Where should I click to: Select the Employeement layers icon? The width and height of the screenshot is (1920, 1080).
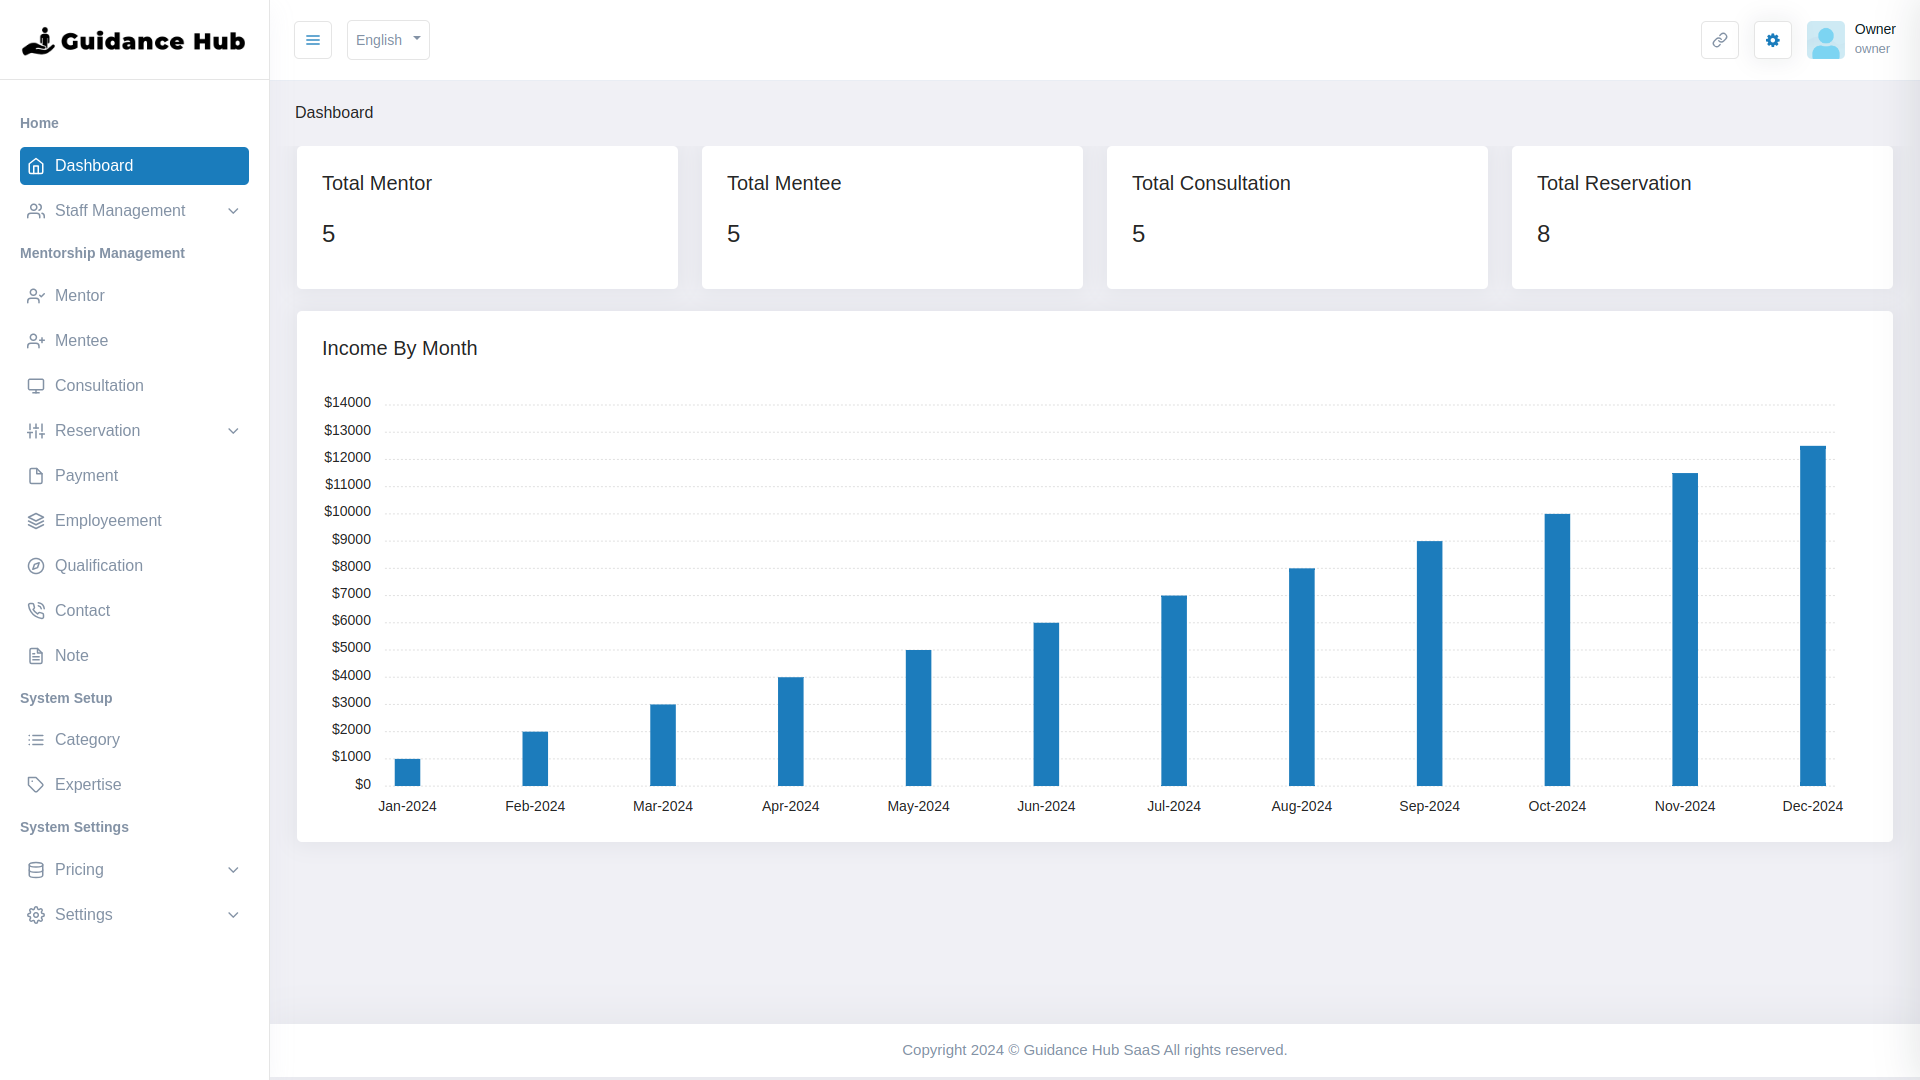(36, 520)
